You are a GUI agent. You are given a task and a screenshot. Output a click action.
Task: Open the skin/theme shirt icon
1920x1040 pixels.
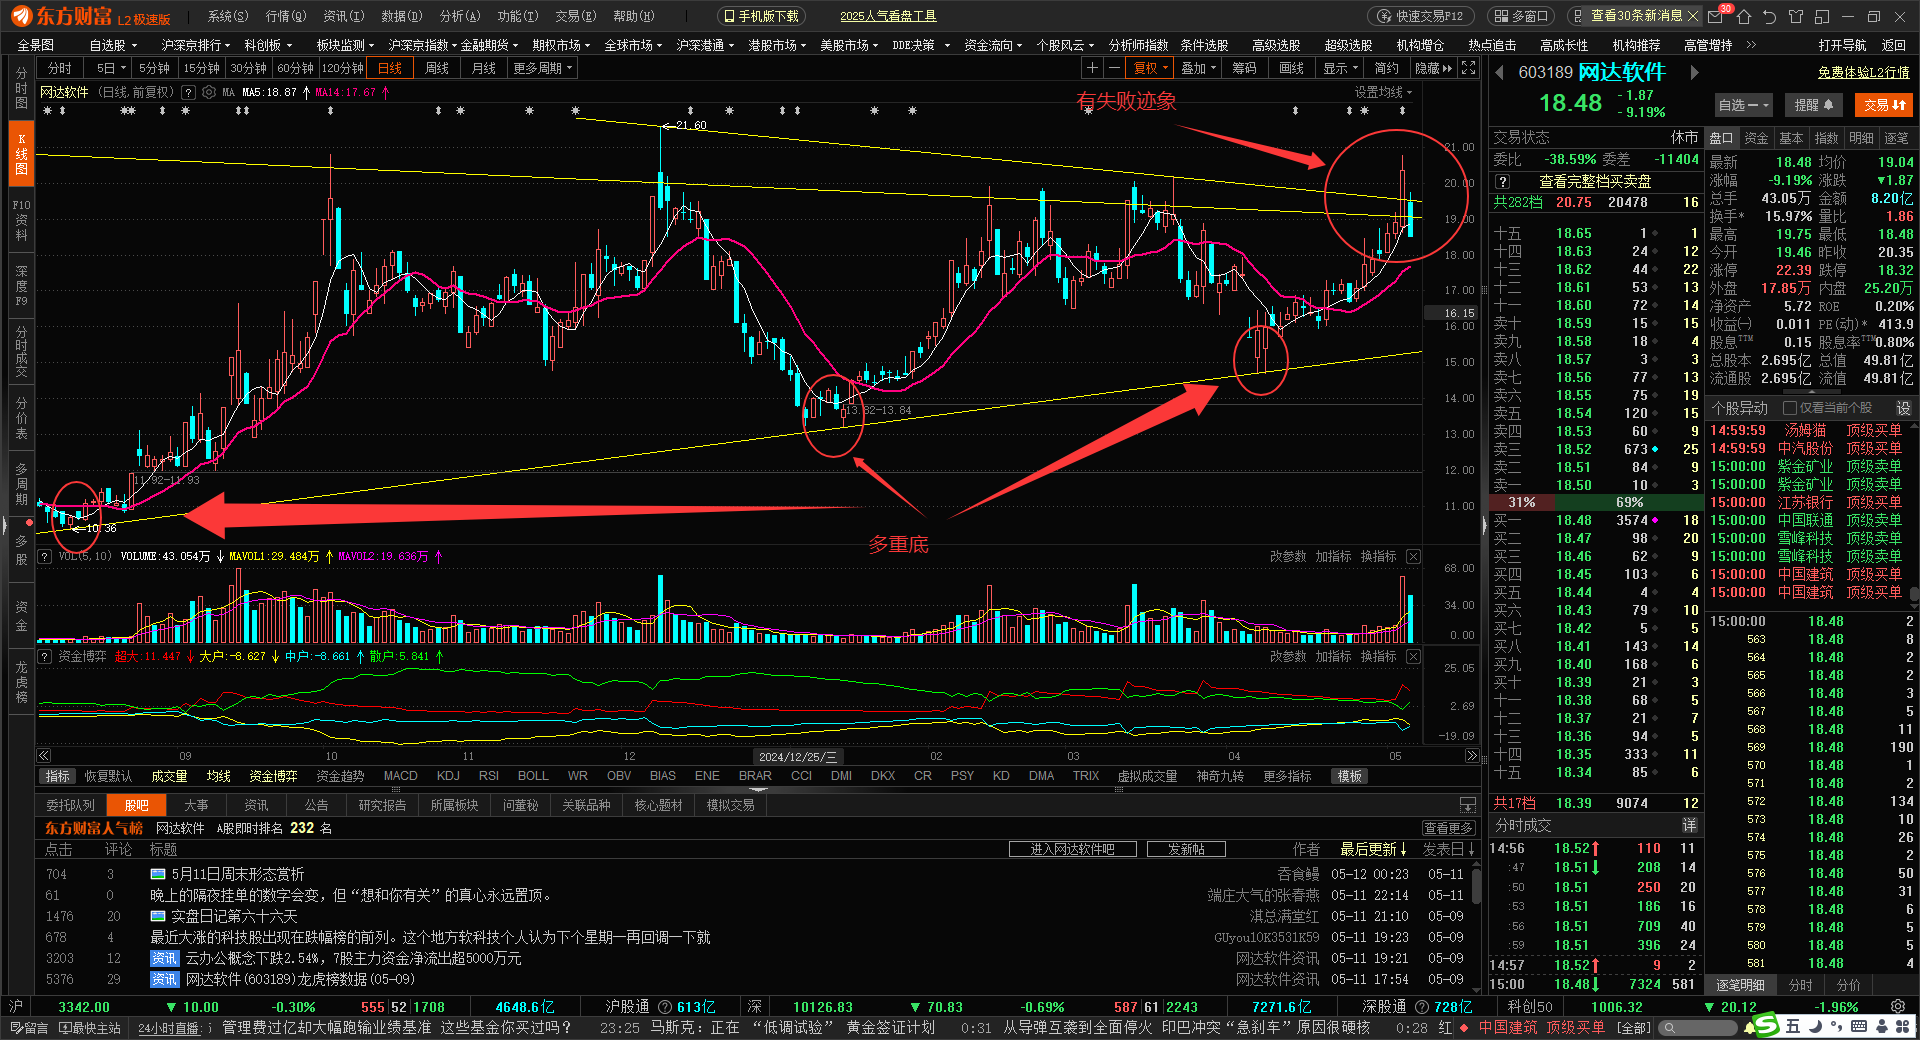[x=1795, y=16]
